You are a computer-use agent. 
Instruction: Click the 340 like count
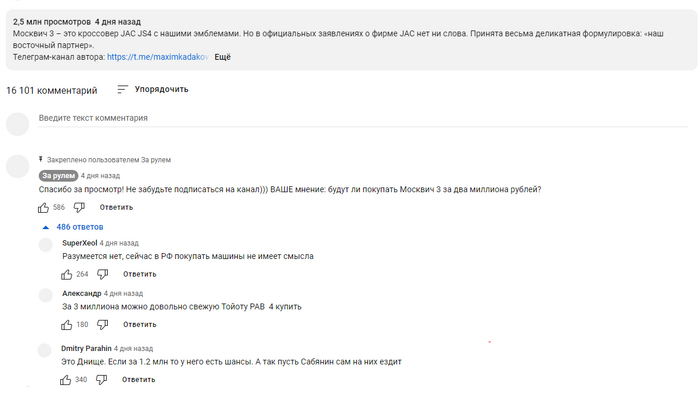[81, 380]
